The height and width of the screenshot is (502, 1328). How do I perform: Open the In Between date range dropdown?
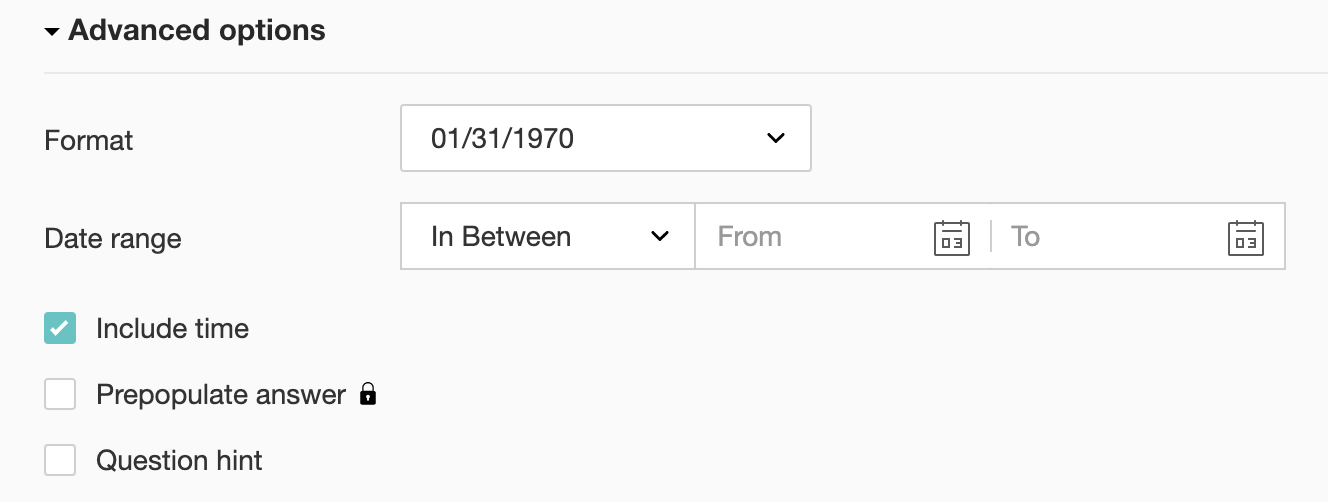tap(547, 237)
